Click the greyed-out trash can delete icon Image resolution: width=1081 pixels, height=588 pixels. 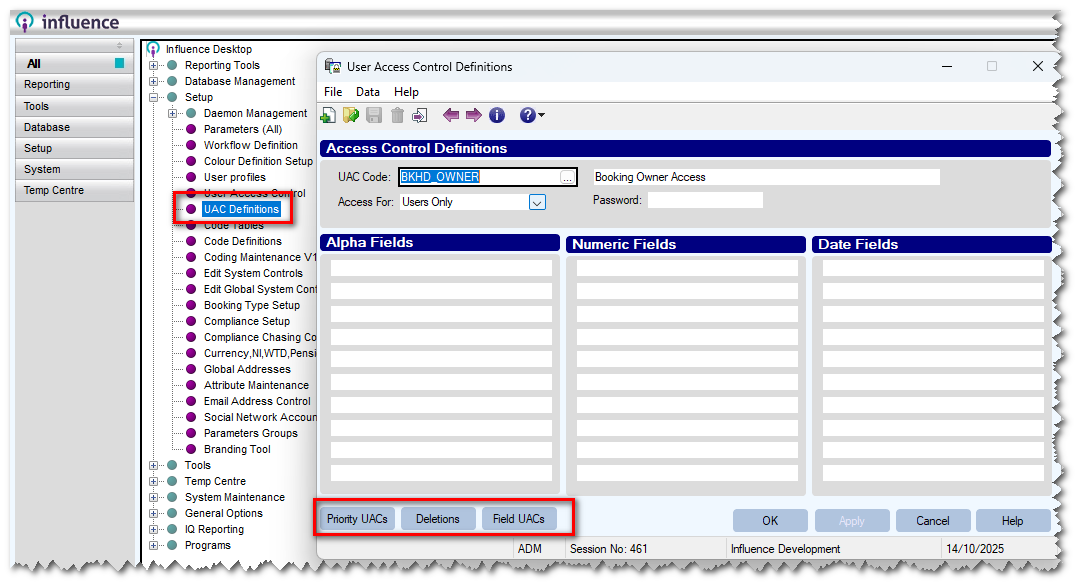click(397, 116)
